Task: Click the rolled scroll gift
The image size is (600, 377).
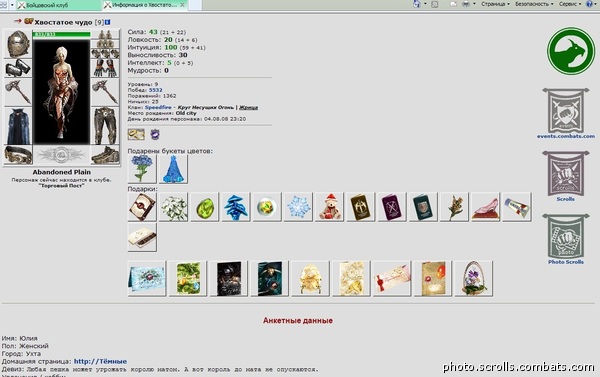Action: click(517, 207)
